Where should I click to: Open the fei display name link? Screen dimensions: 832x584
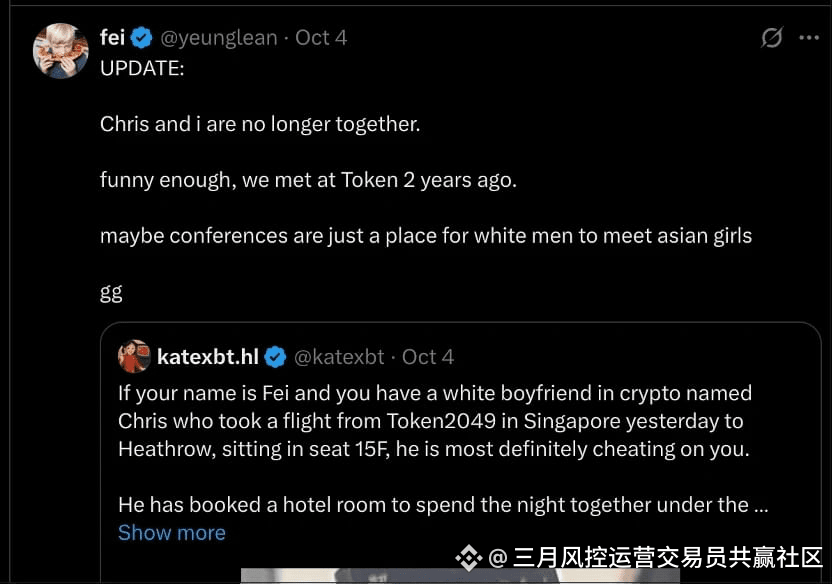coord(112,38)
